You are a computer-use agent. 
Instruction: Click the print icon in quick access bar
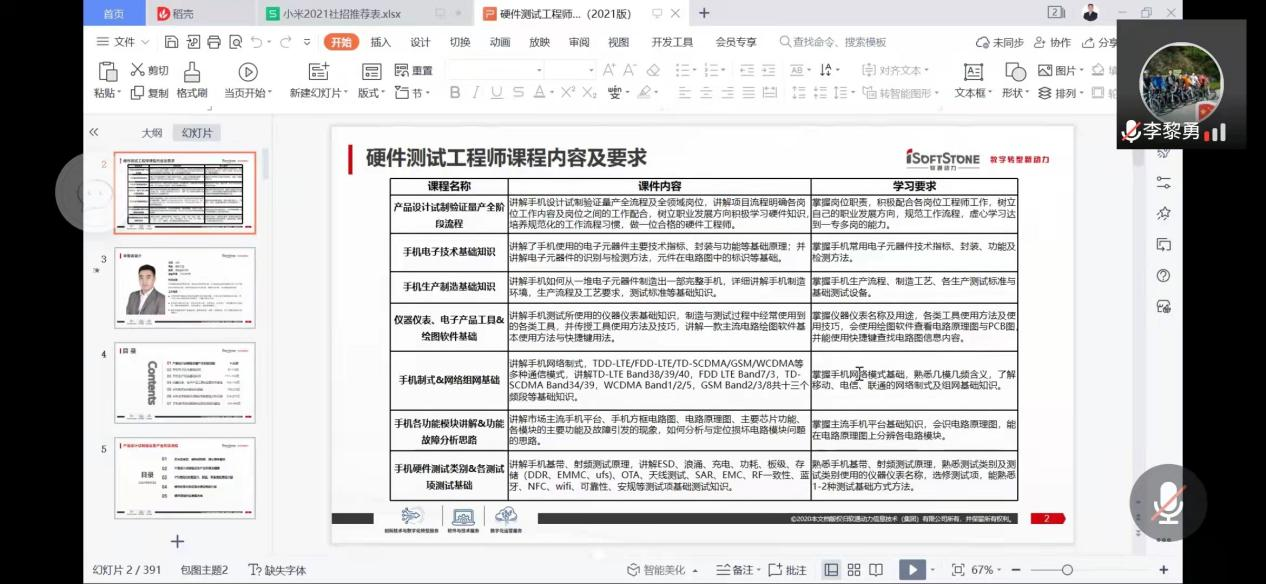point(213,42)
